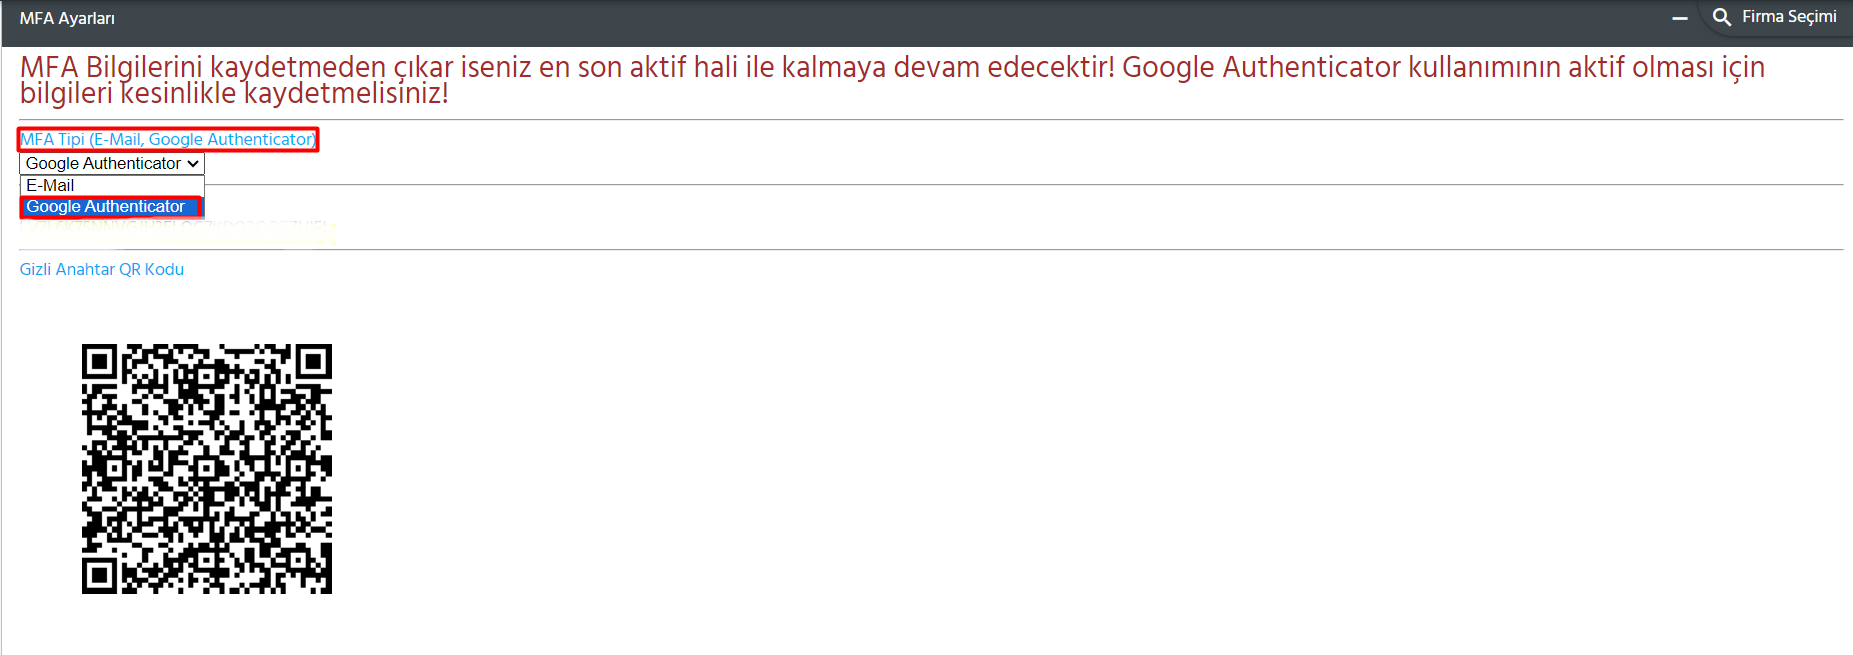The image size is (1853, 655).
Task: Click the QR code's top-left finder square
Action: coord(99,361)
